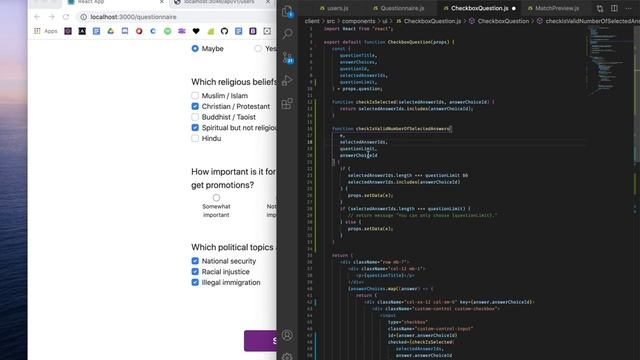The height and width of the screenshot is (360, 640).
Task: Check the Muslim / Islam checkbox
Action: [x=195, y=96]
